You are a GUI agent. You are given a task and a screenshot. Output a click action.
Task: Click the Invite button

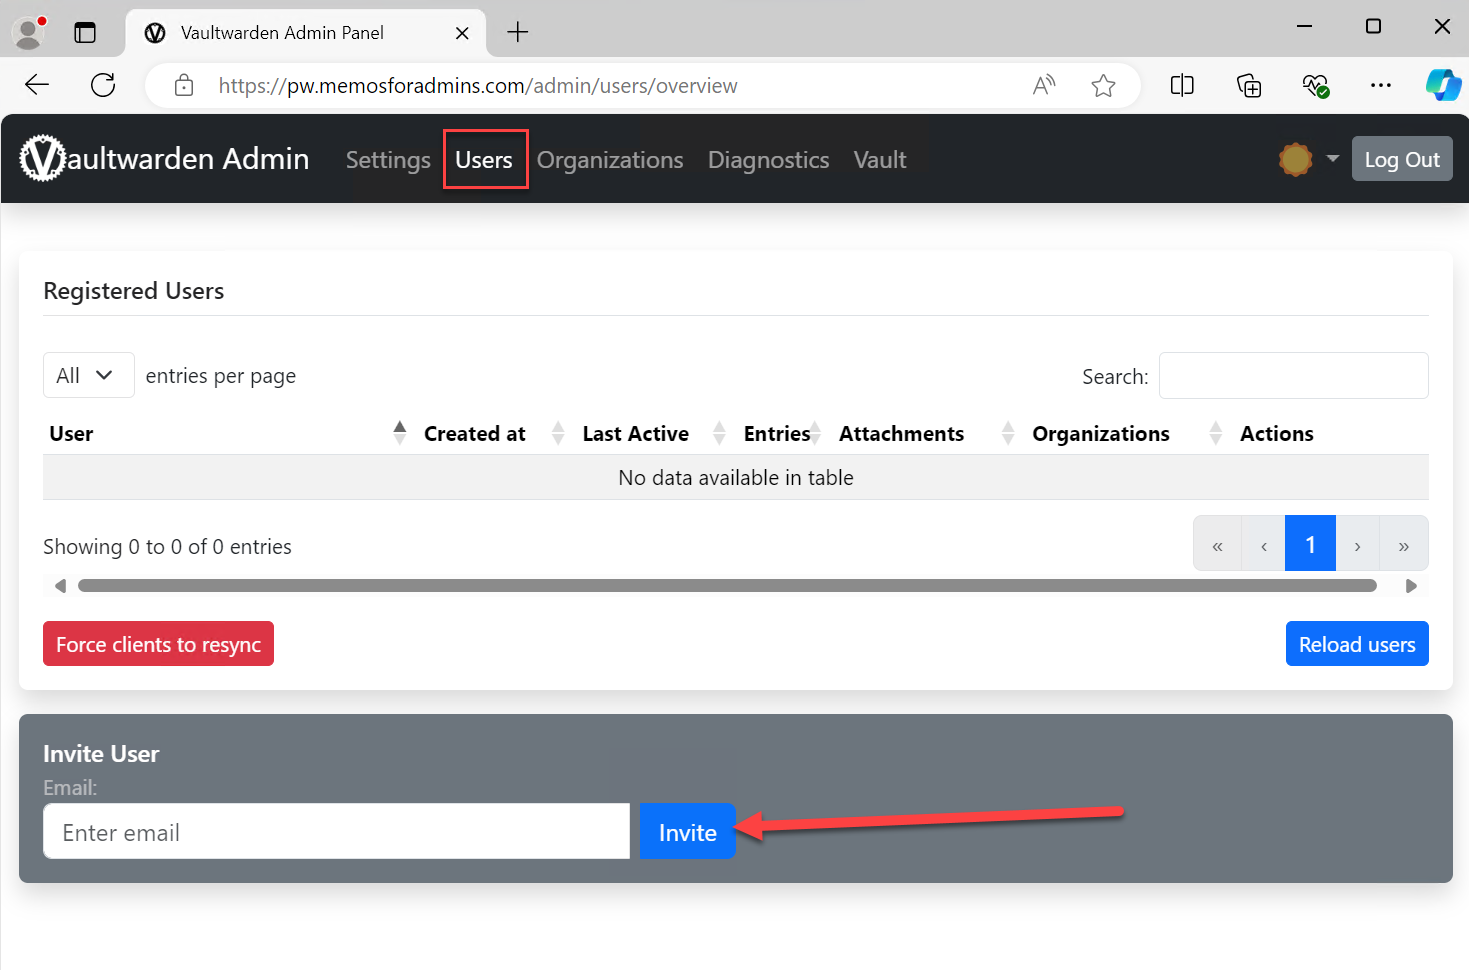687,831
